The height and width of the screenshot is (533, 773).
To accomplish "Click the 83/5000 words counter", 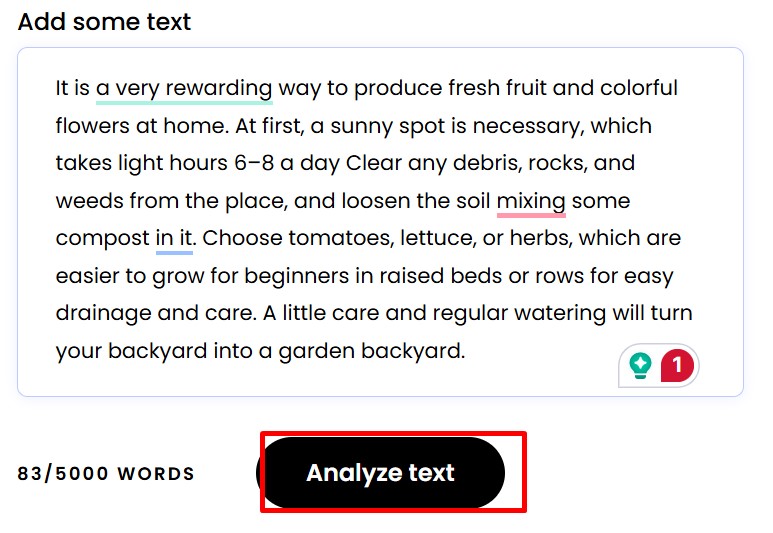I will coord(106,474).
